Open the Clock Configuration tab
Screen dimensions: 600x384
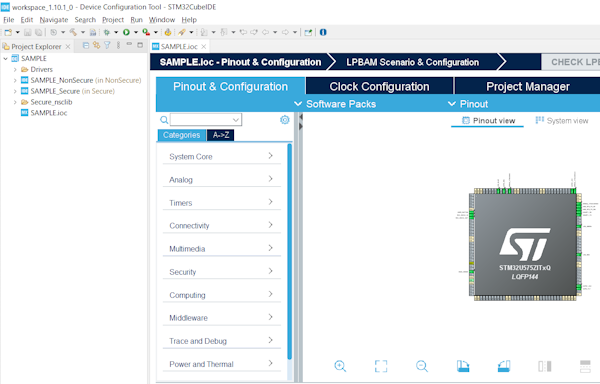point(379,86)
